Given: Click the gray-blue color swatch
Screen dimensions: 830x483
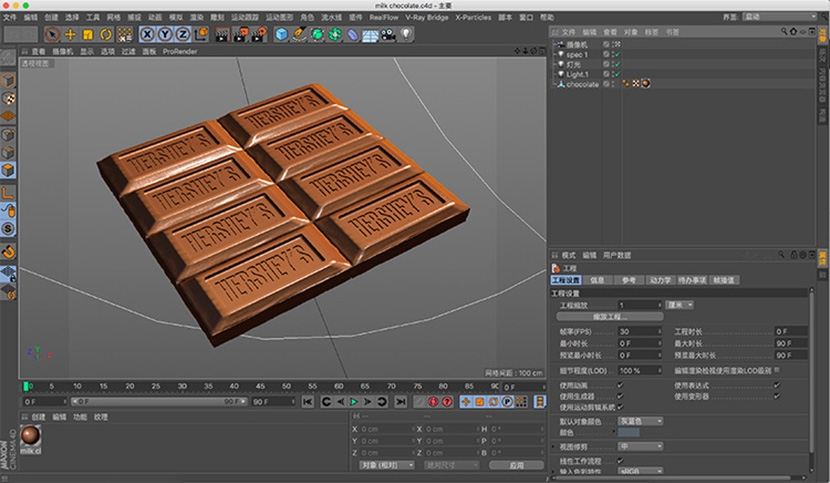Looking at the screenshot, I should (x=629, y=433).
